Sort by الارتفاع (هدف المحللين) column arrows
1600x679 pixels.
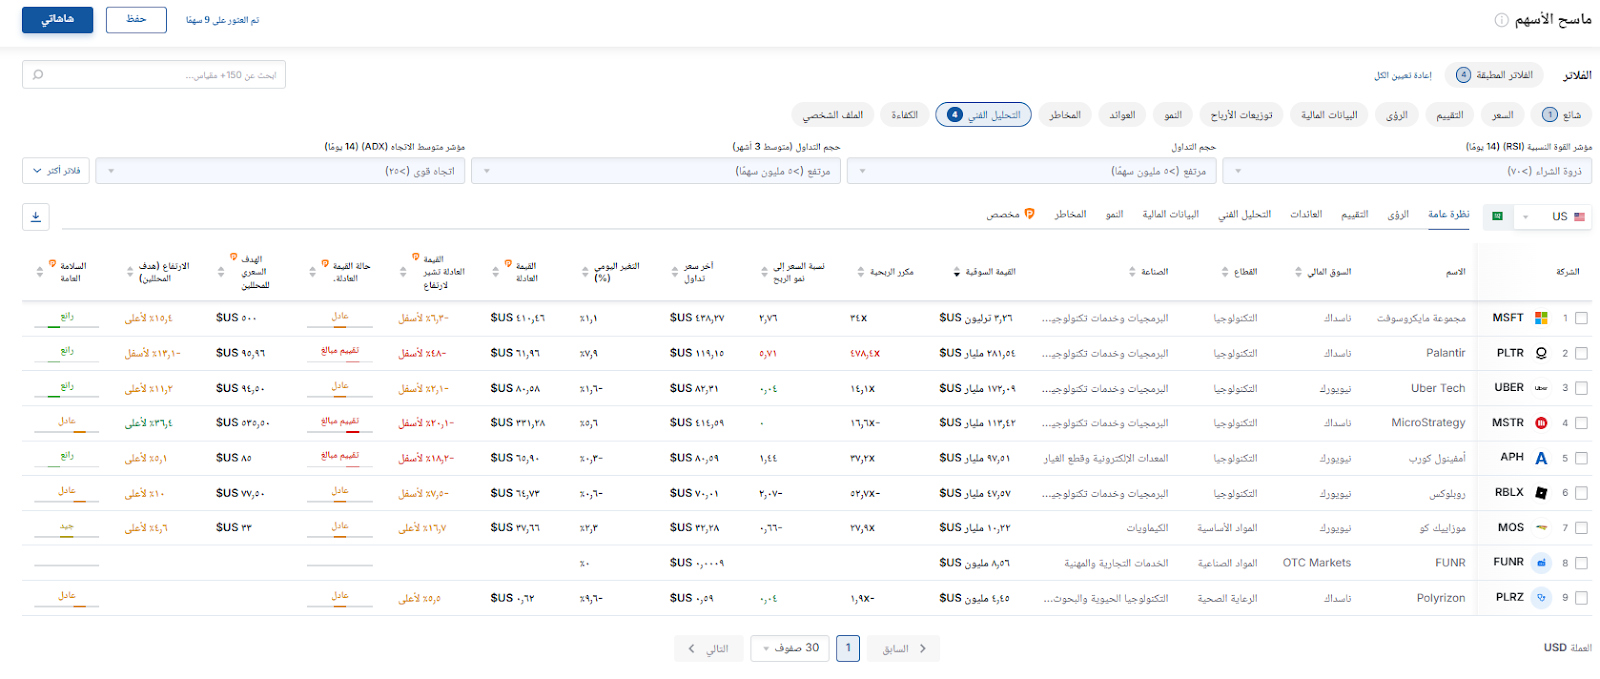[130, 272]
